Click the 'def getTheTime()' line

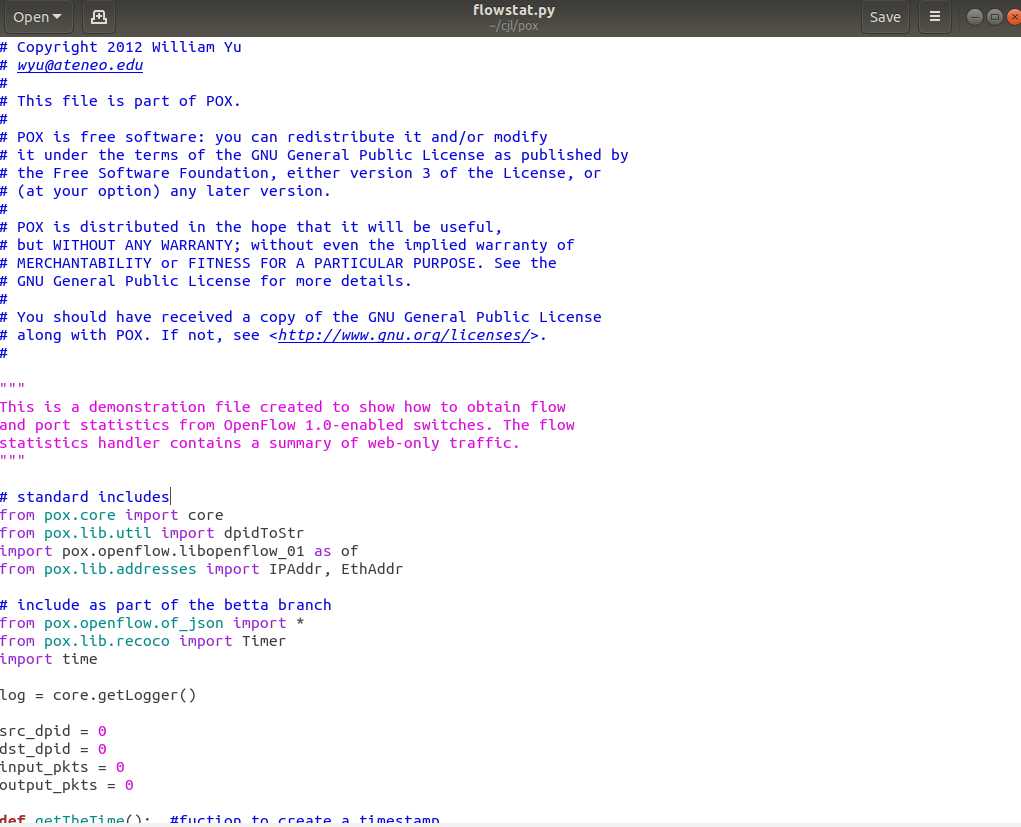pyautogui.click(x=220, y=819)
